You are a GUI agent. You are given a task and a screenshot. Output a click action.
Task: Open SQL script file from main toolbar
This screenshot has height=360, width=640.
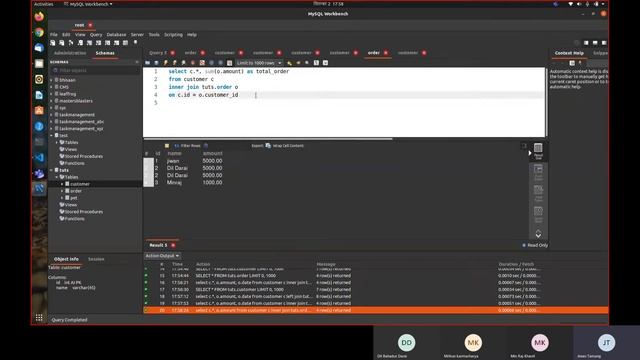(x=62, y=43)
